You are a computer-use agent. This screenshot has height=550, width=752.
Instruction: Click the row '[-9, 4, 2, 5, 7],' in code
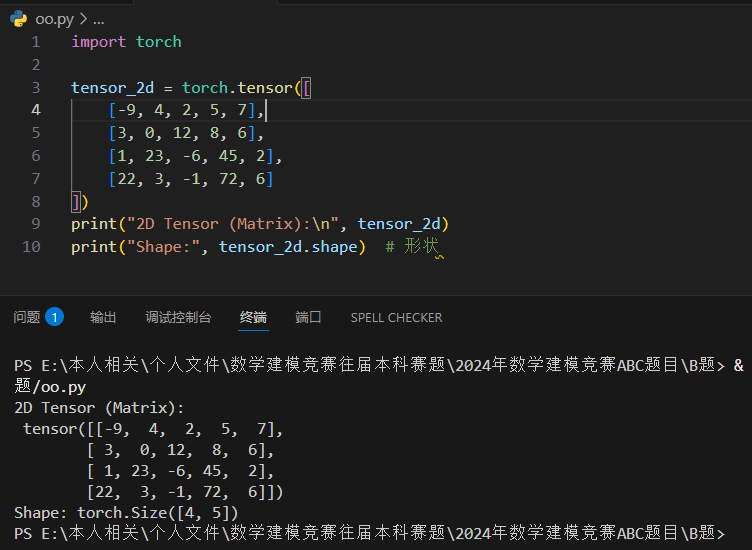[x=187, y=110]
